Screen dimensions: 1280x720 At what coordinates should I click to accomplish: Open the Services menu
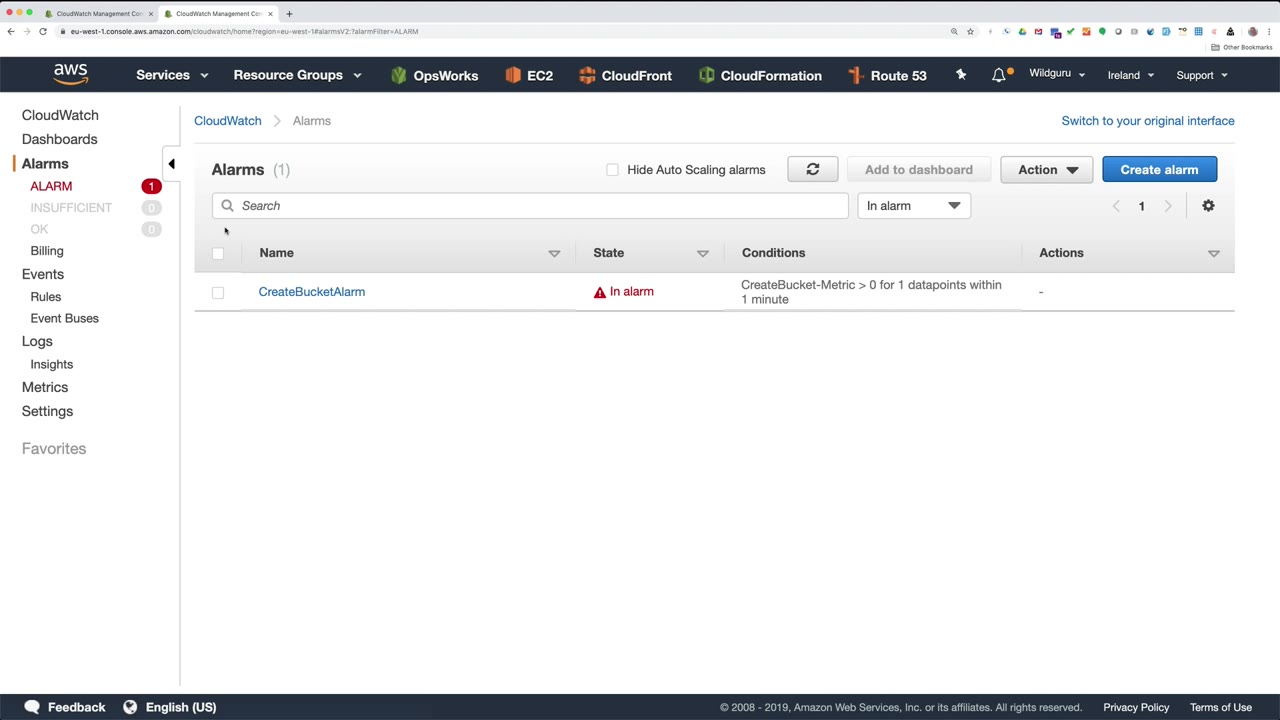(x=172, y=75)
